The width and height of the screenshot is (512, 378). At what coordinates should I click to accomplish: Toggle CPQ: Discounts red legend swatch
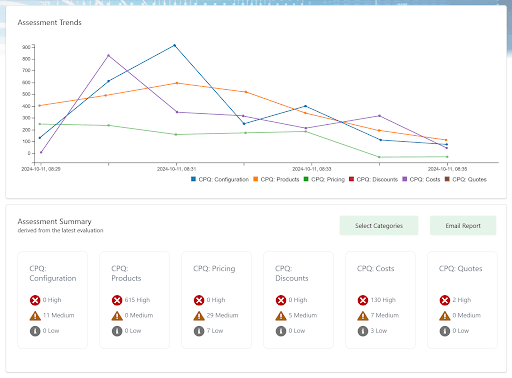(x=351, y=179)
